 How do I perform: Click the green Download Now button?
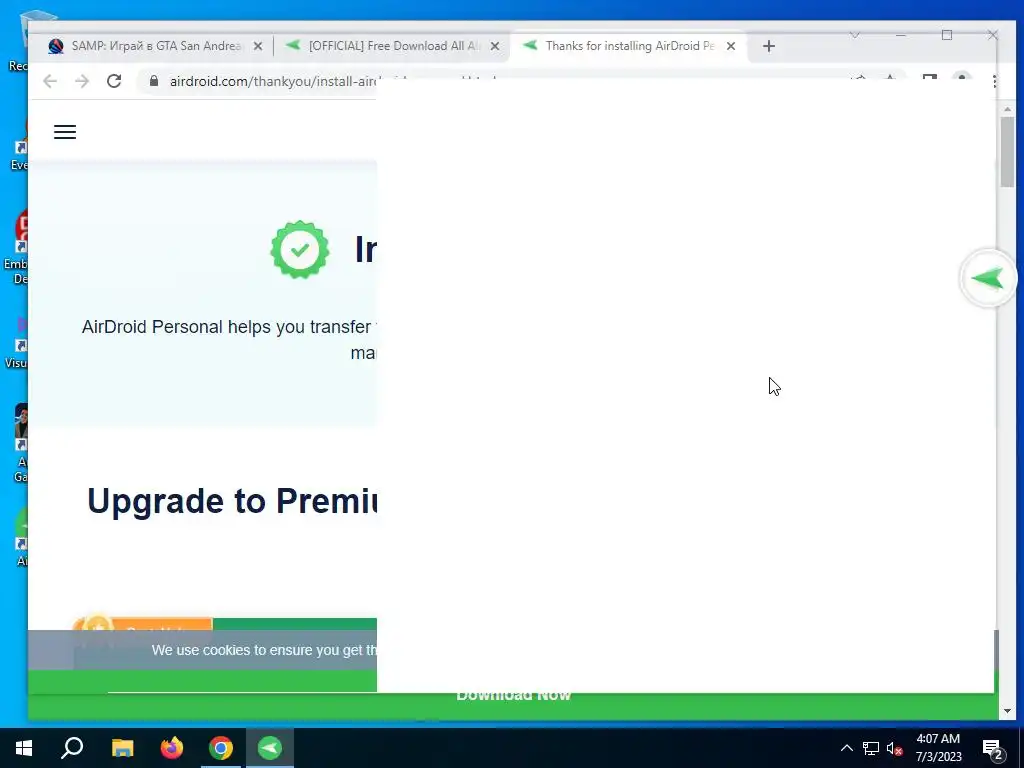[513, 696]
